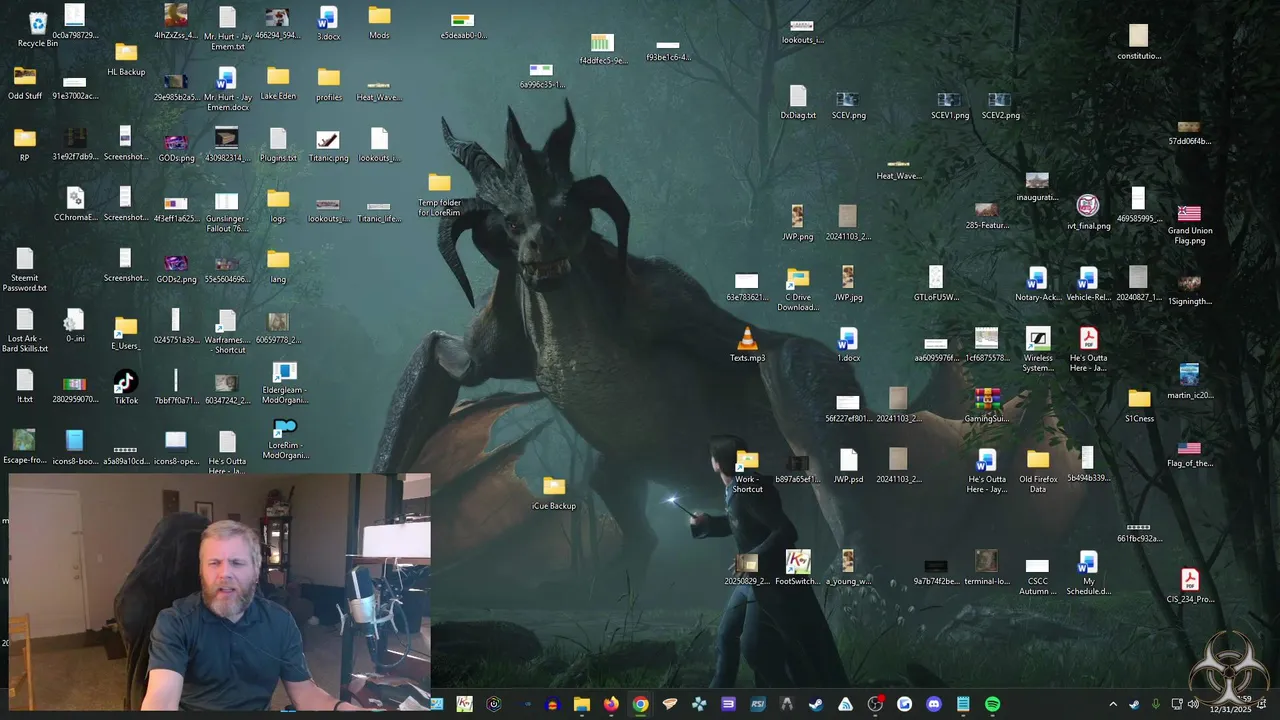
Task: Select the iCue Backup folder
Action: [x=554, y=493]
